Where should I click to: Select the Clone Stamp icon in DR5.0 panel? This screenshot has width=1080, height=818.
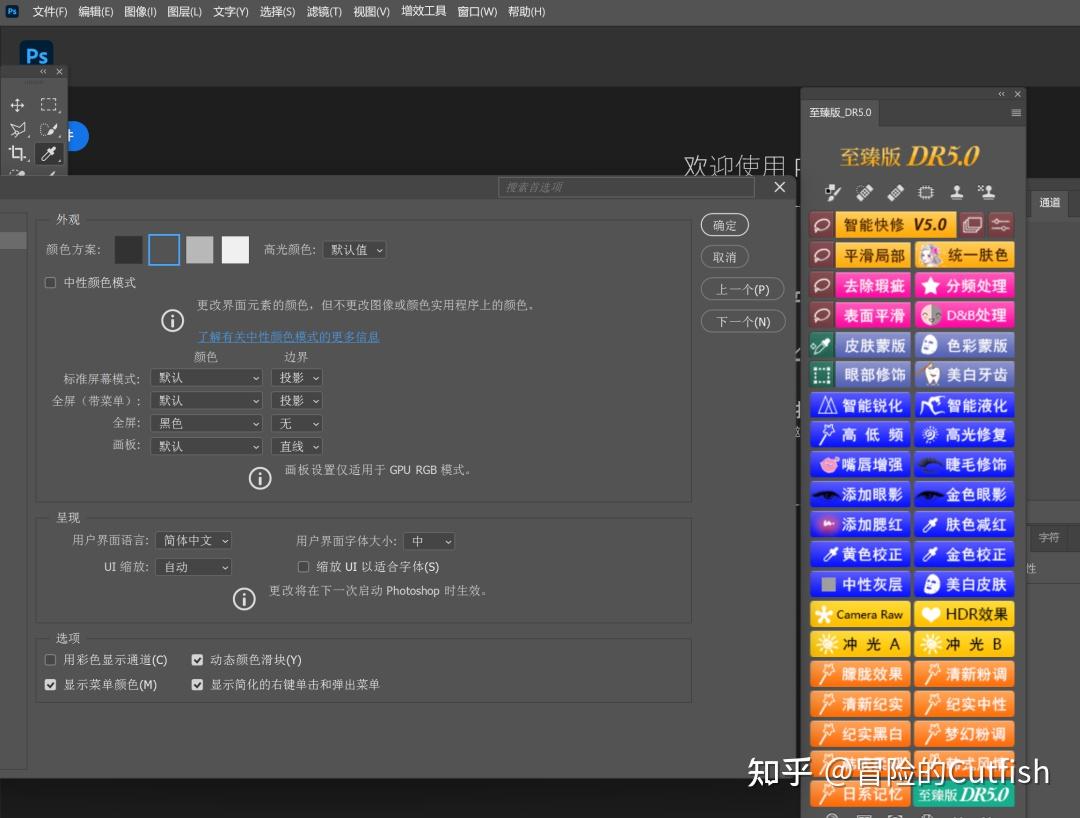coord(956,192)
